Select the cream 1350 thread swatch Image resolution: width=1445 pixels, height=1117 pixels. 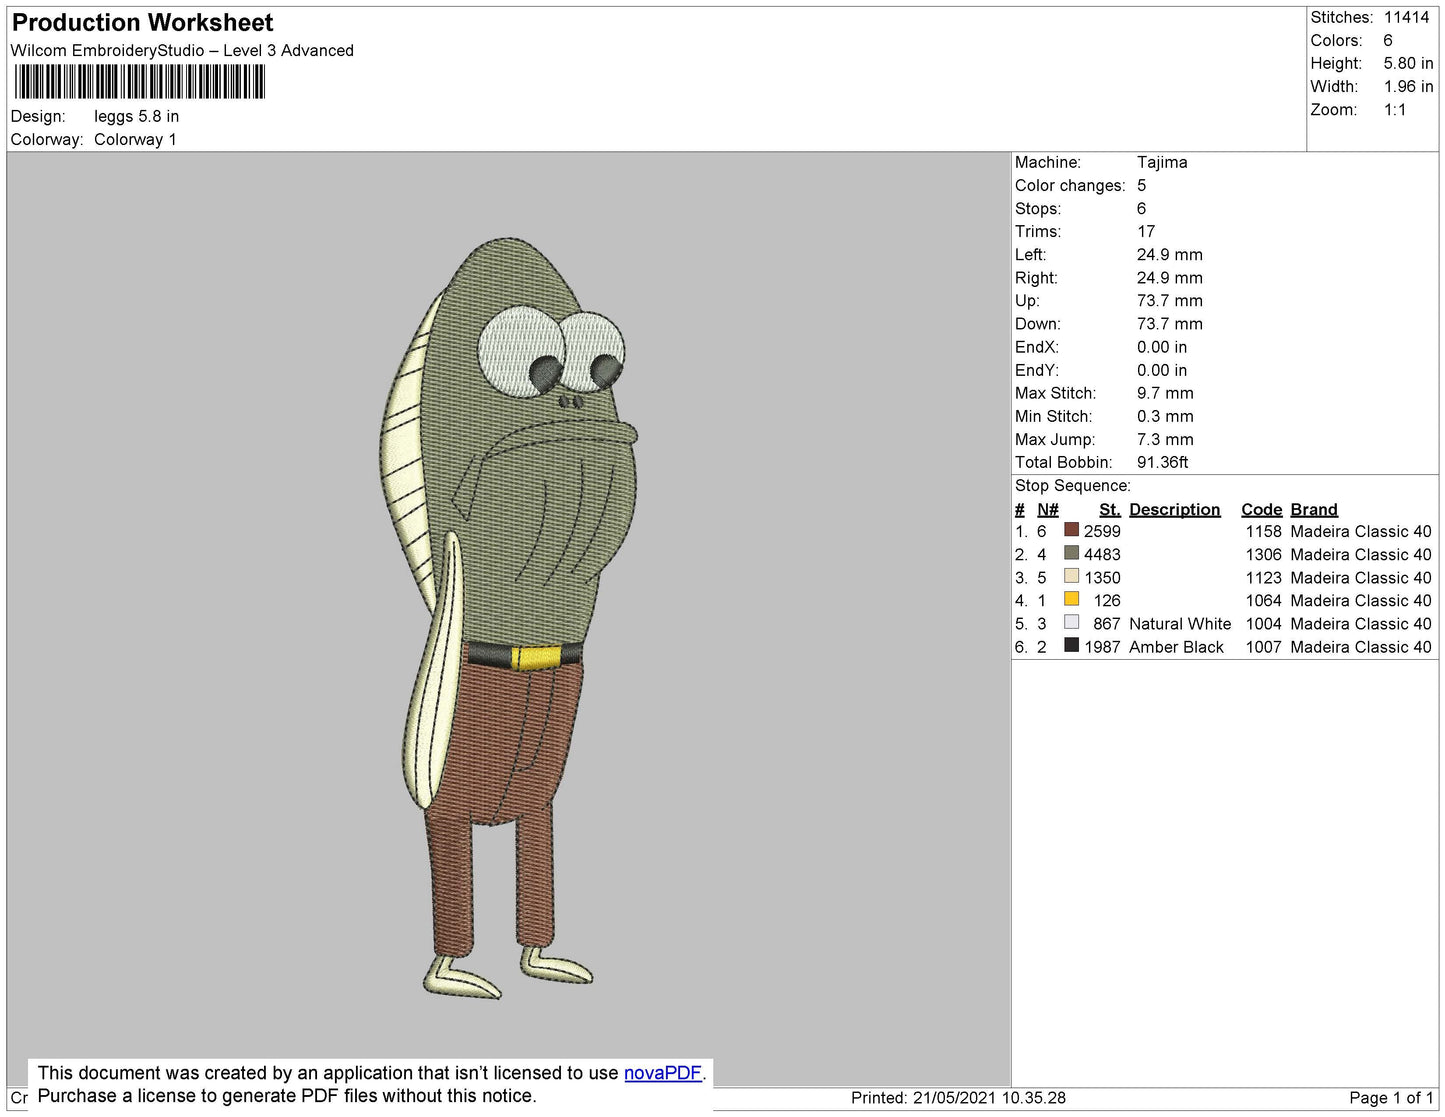pos(1071,576)
